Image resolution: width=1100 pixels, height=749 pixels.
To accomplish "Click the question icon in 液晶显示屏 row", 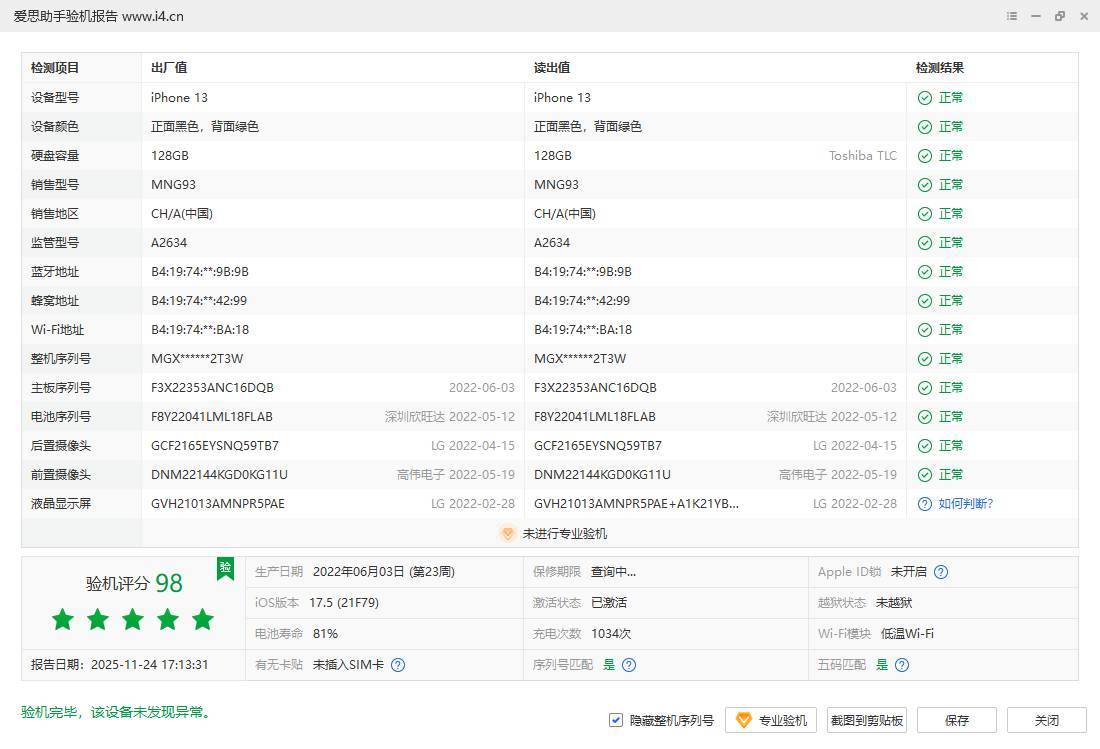I will coord(925,504).
